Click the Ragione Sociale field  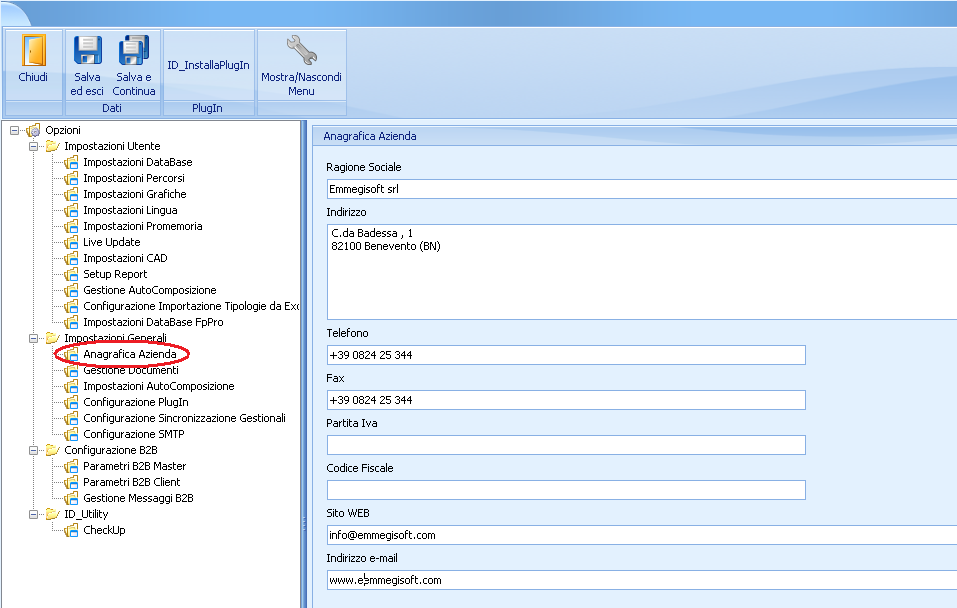click(x=641, y=189)
